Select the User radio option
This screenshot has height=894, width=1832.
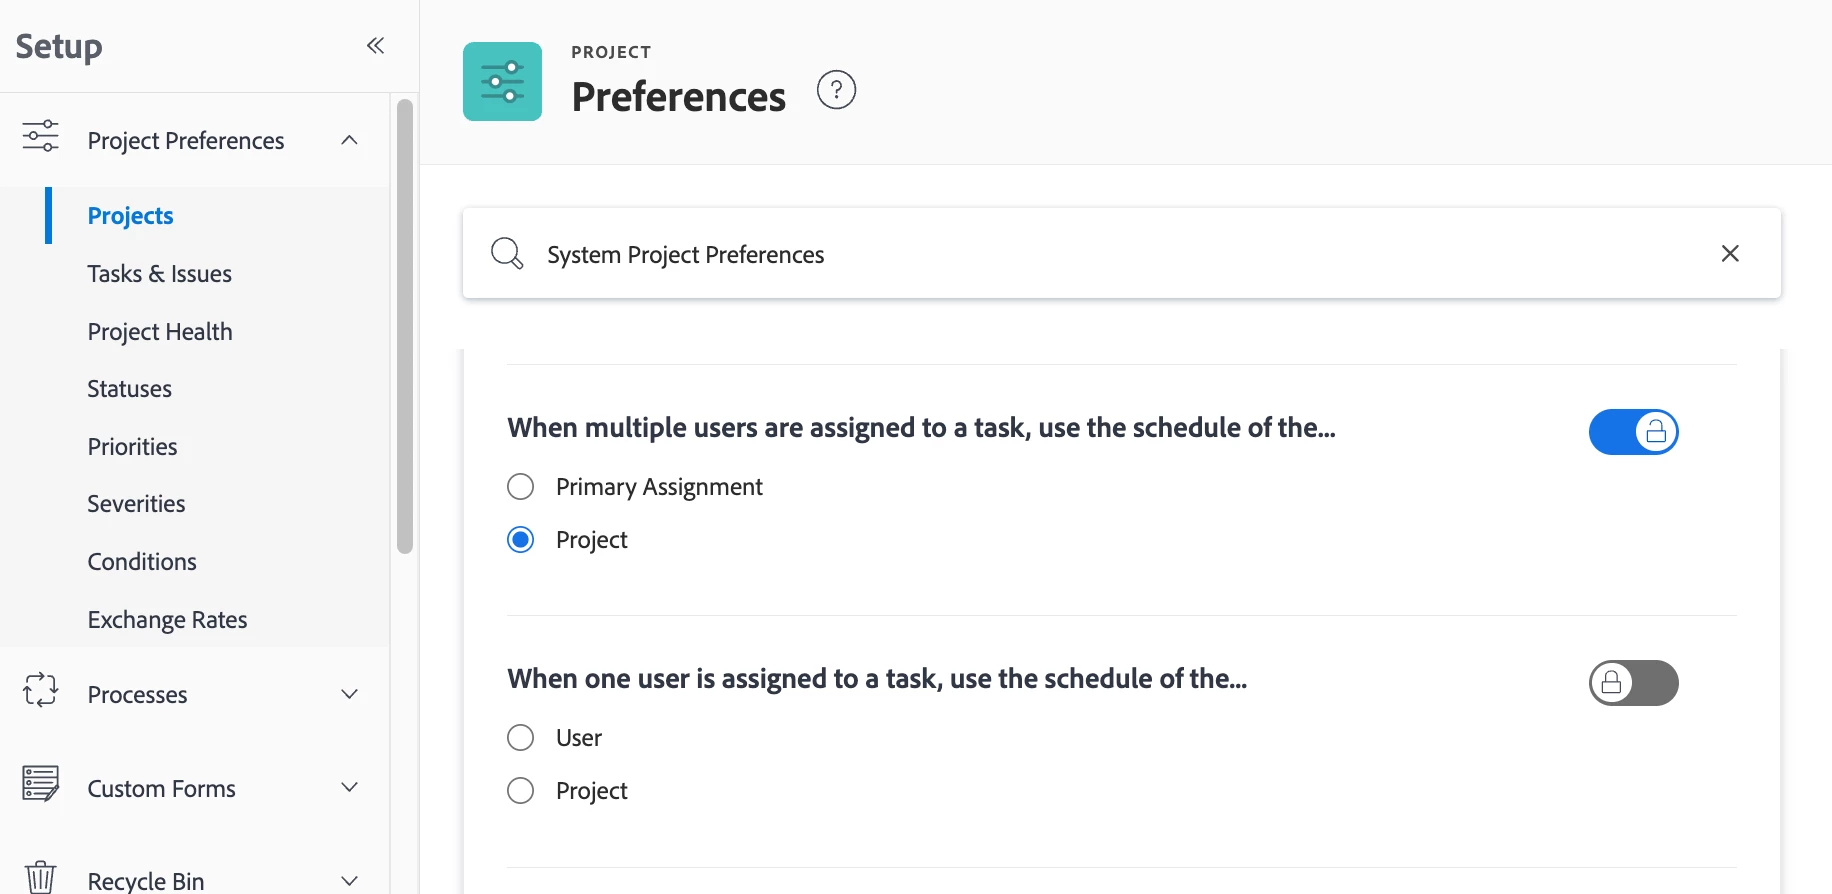pyautogui.click(x=521, y=738)
